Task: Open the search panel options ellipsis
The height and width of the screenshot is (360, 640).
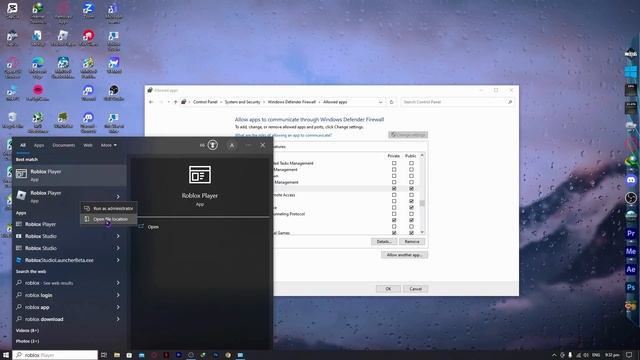Action: (x=248, y=145)
